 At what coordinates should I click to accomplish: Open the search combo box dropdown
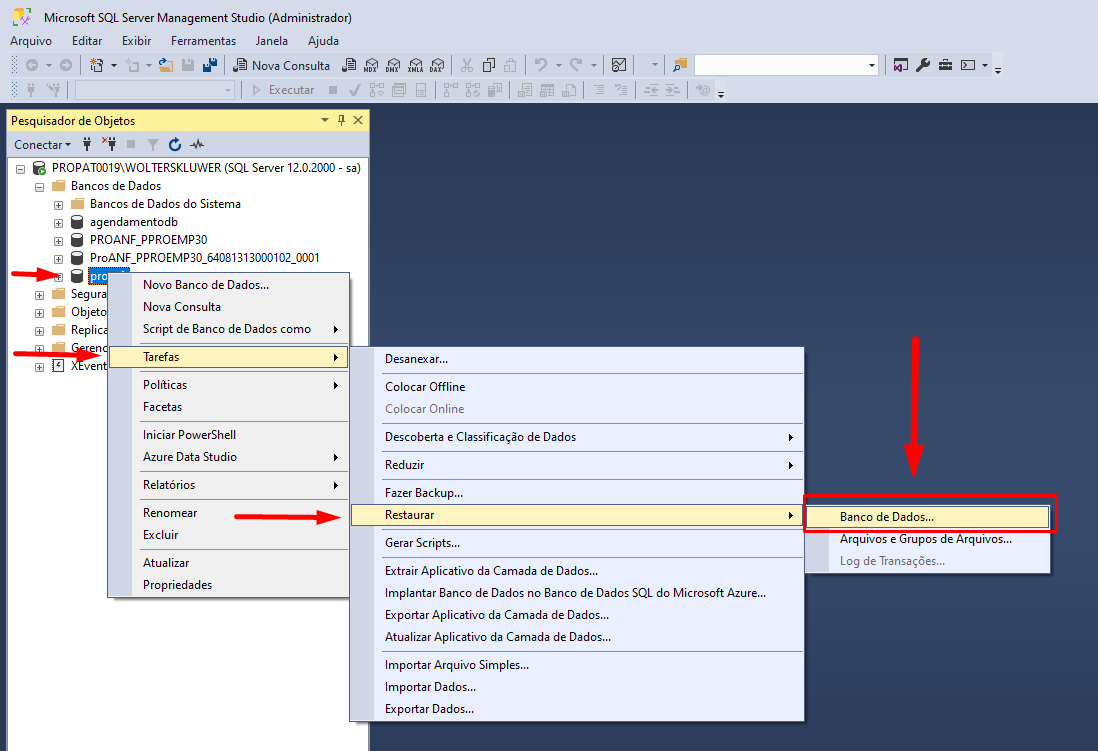(x=871, y=65)
